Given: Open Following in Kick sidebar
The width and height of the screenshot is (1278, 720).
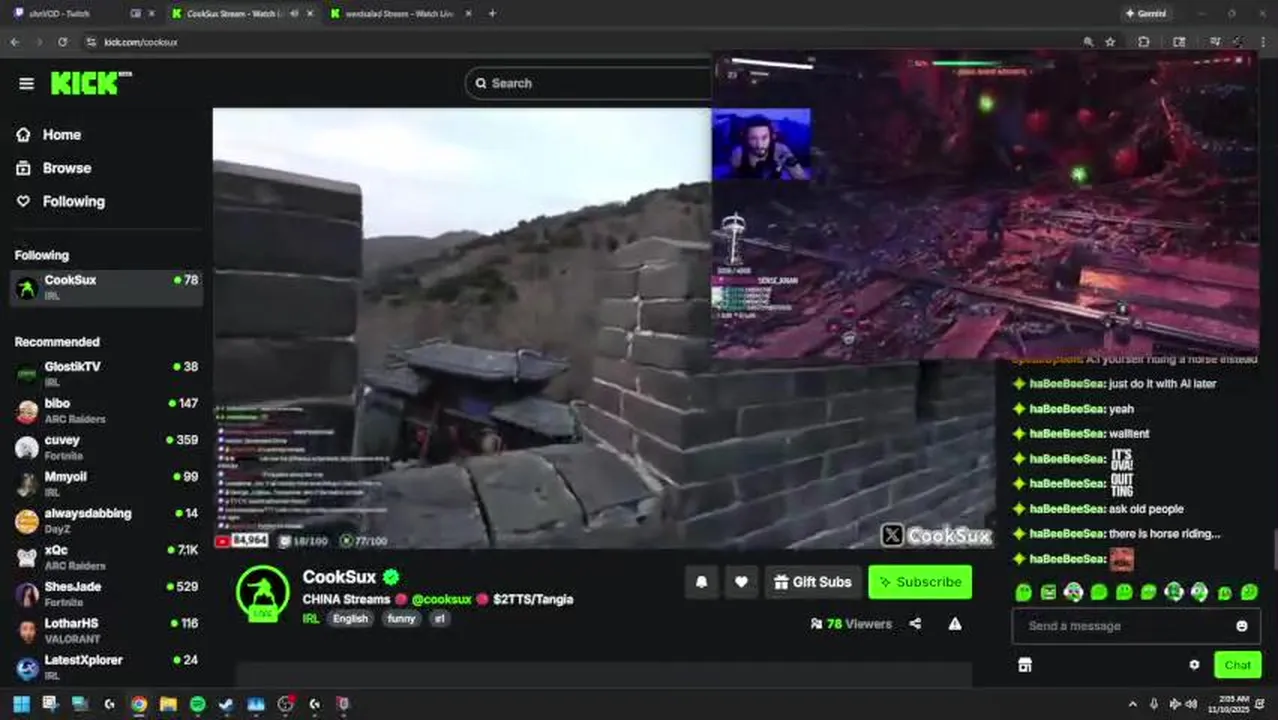Looking at the screenshot, I should [x=73, y=201].
